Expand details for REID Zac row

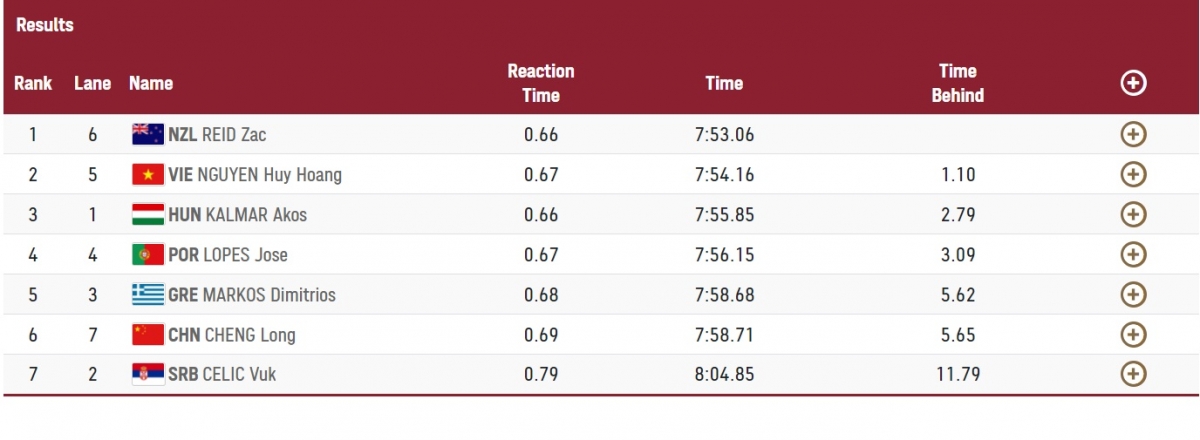click(x=1132, y=134)
